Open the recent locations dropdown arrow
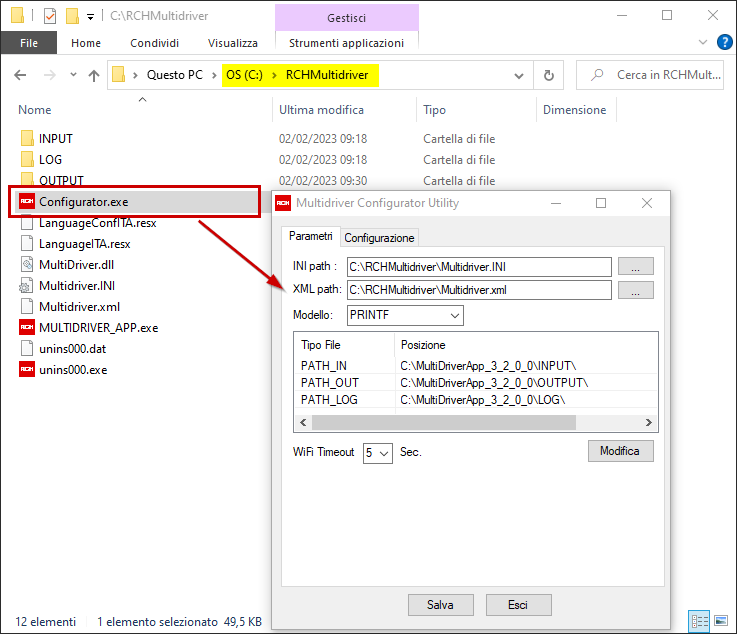 [73, 74]
